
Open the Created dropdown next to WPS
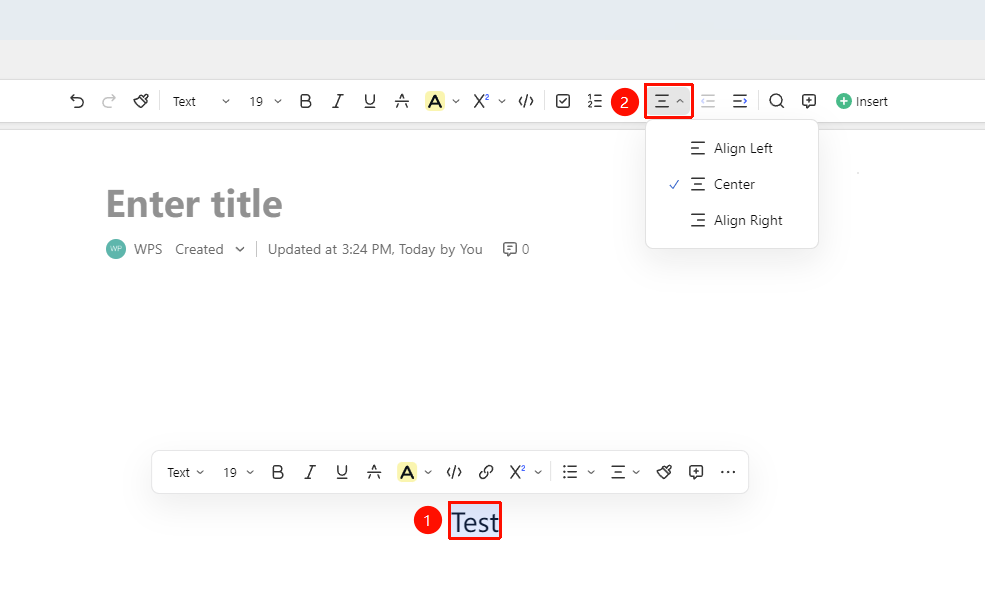click(210, 249)
